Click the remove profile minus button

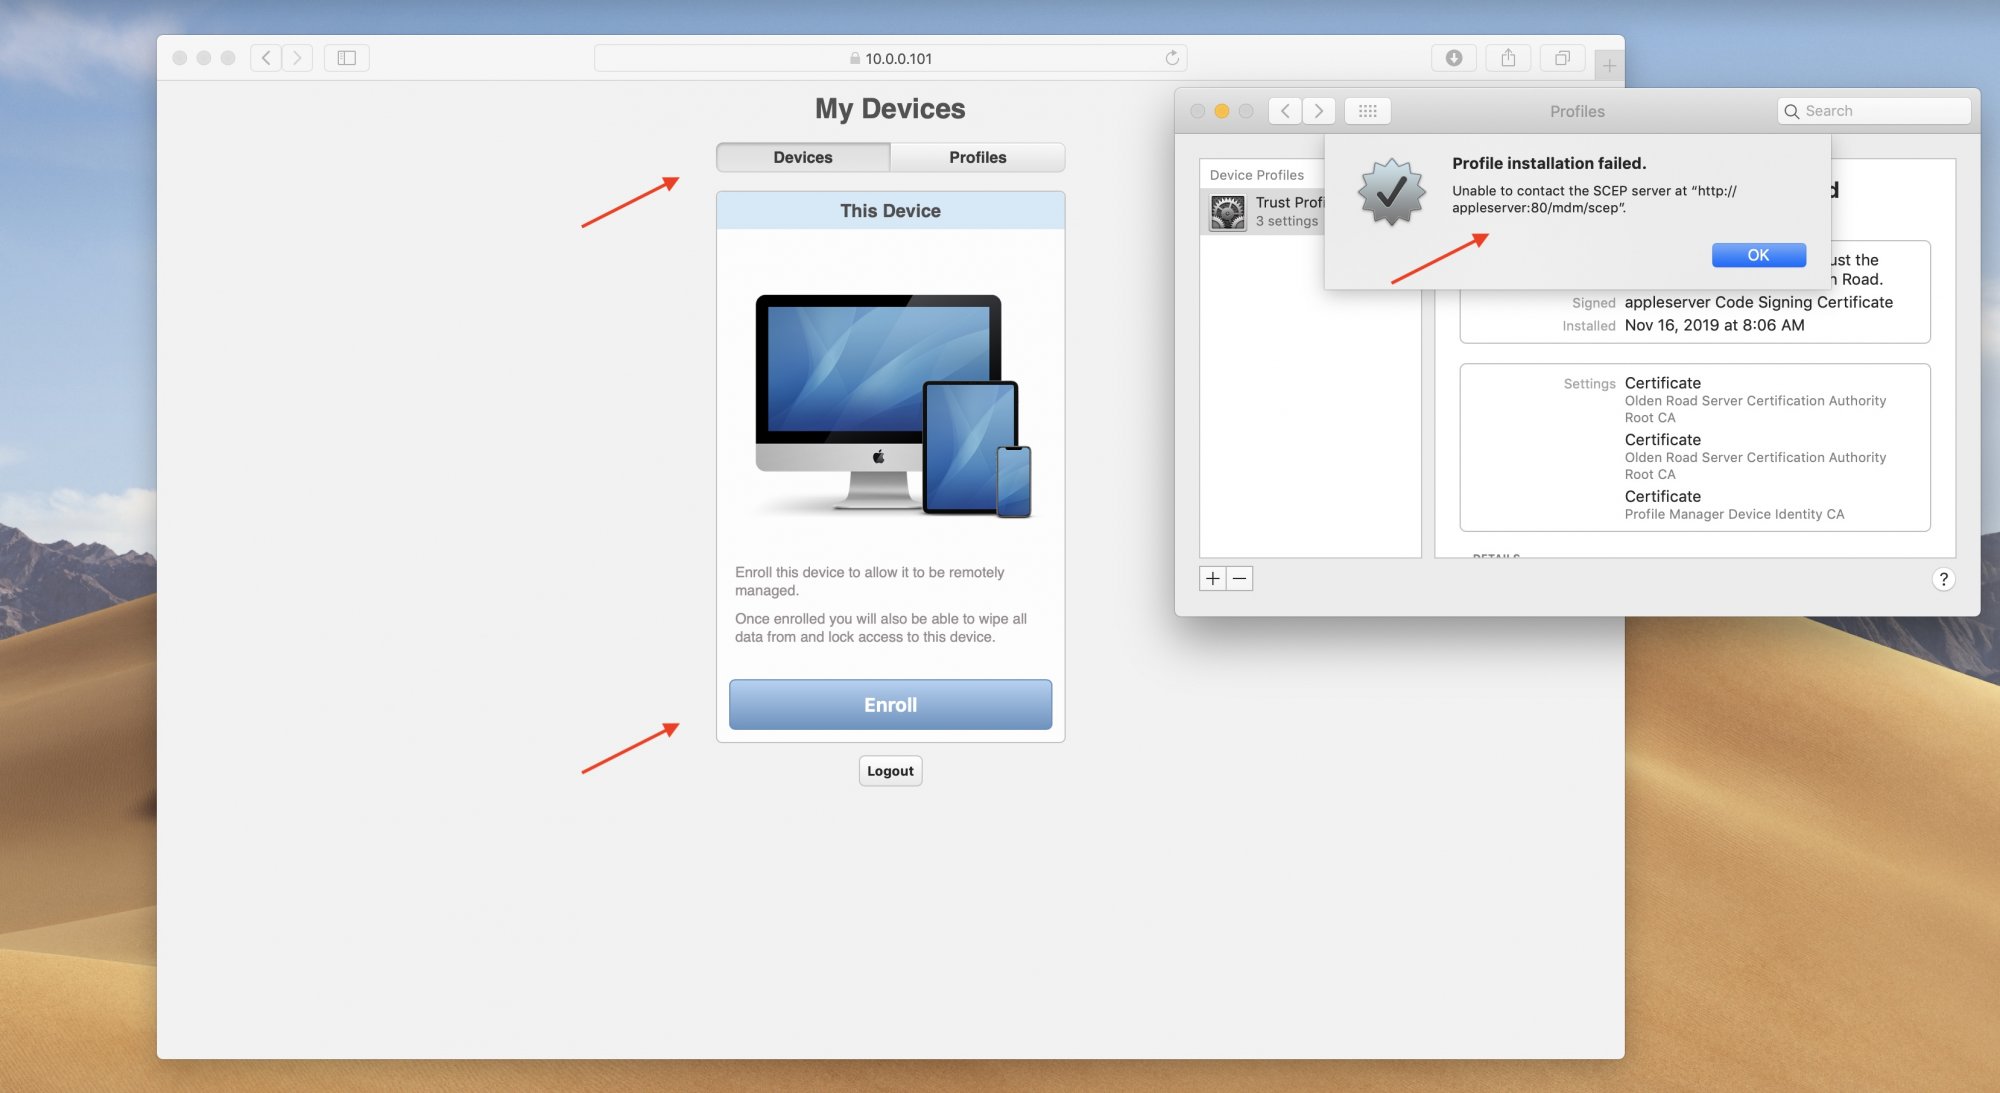click(x=1238, y=577)
